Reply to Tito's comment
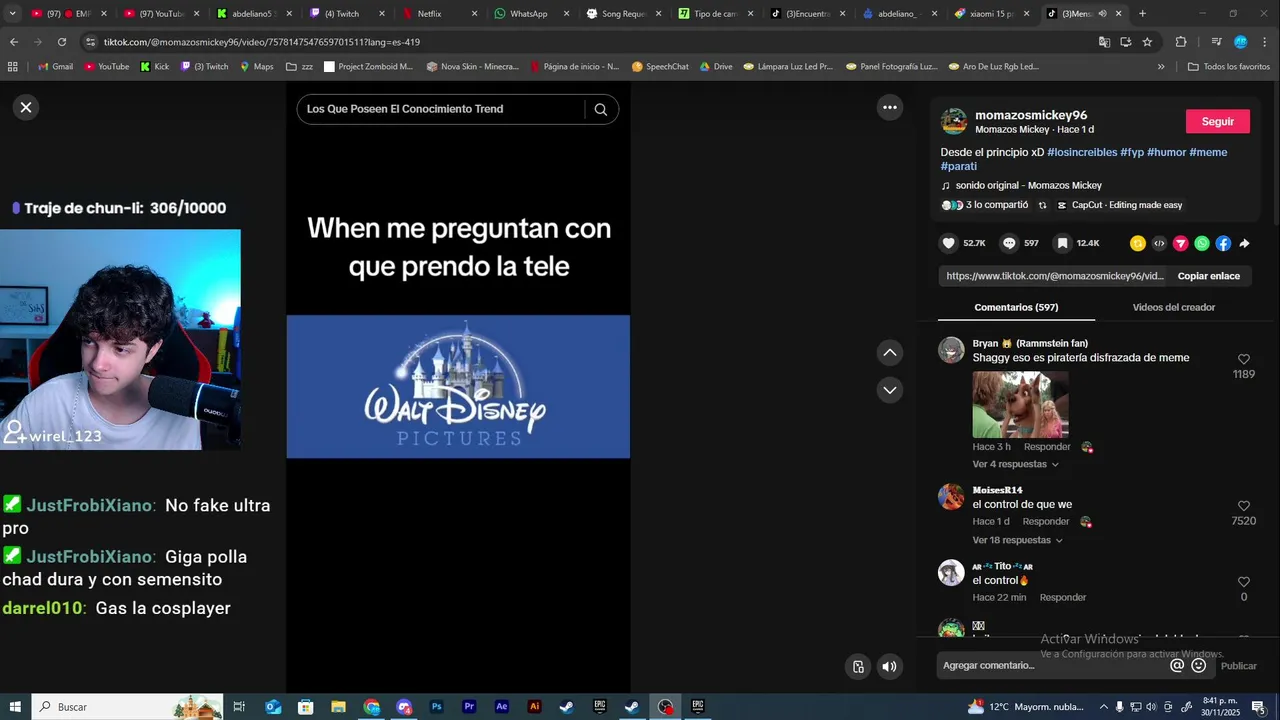Screen dimensions: 1280x720 coord(1062,597)
